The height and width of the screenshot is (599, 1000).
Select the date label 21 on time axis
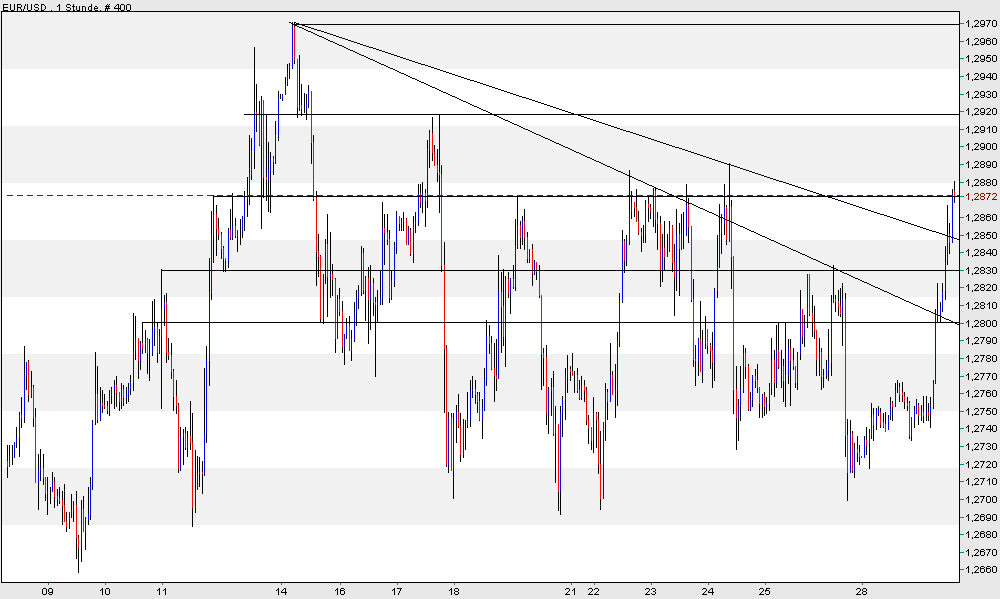coord(571,591)
